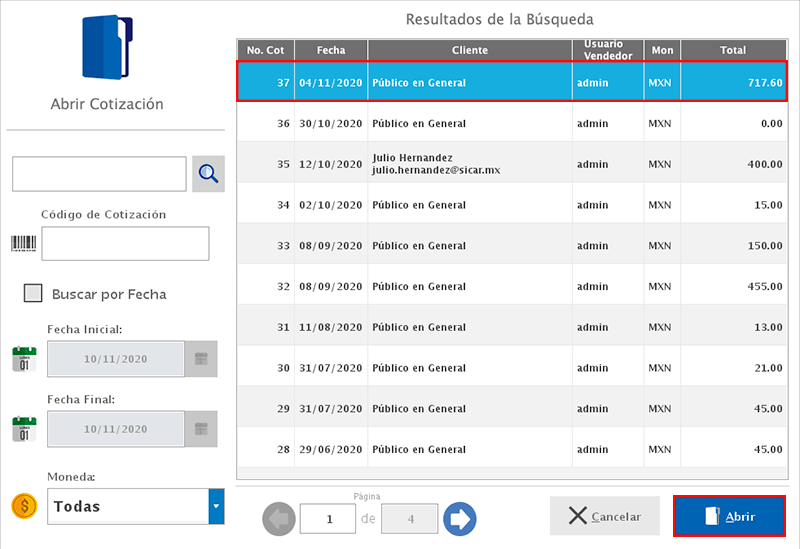Sort by Cliente column header

[x=470, y=50]
